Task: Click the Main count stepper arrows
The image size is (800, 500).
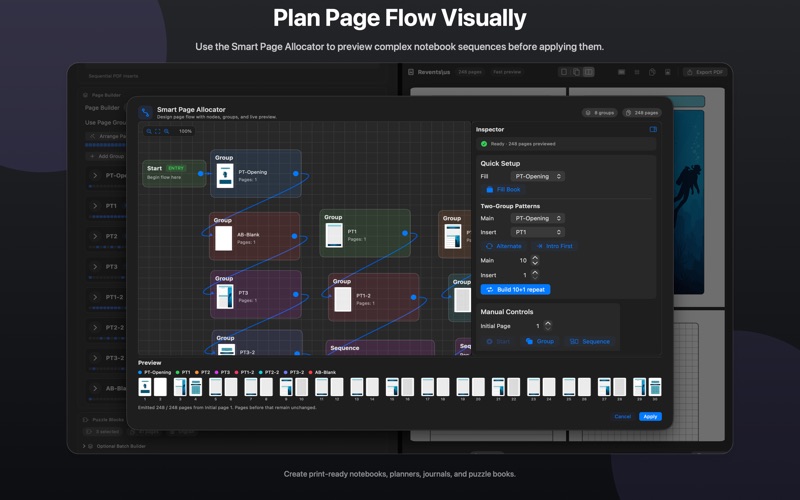Action: click(x=535, y=260)
